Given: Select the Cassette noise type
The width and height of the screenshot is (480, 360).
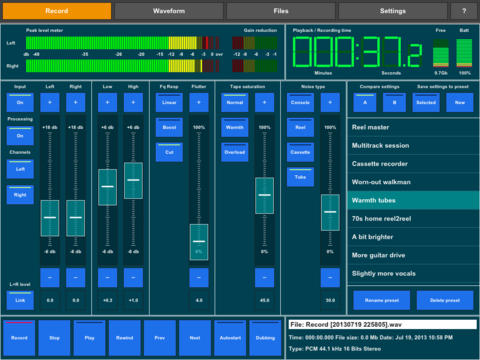Looking at the screenshot, I should pyautogui.click(x=300, y=152).
